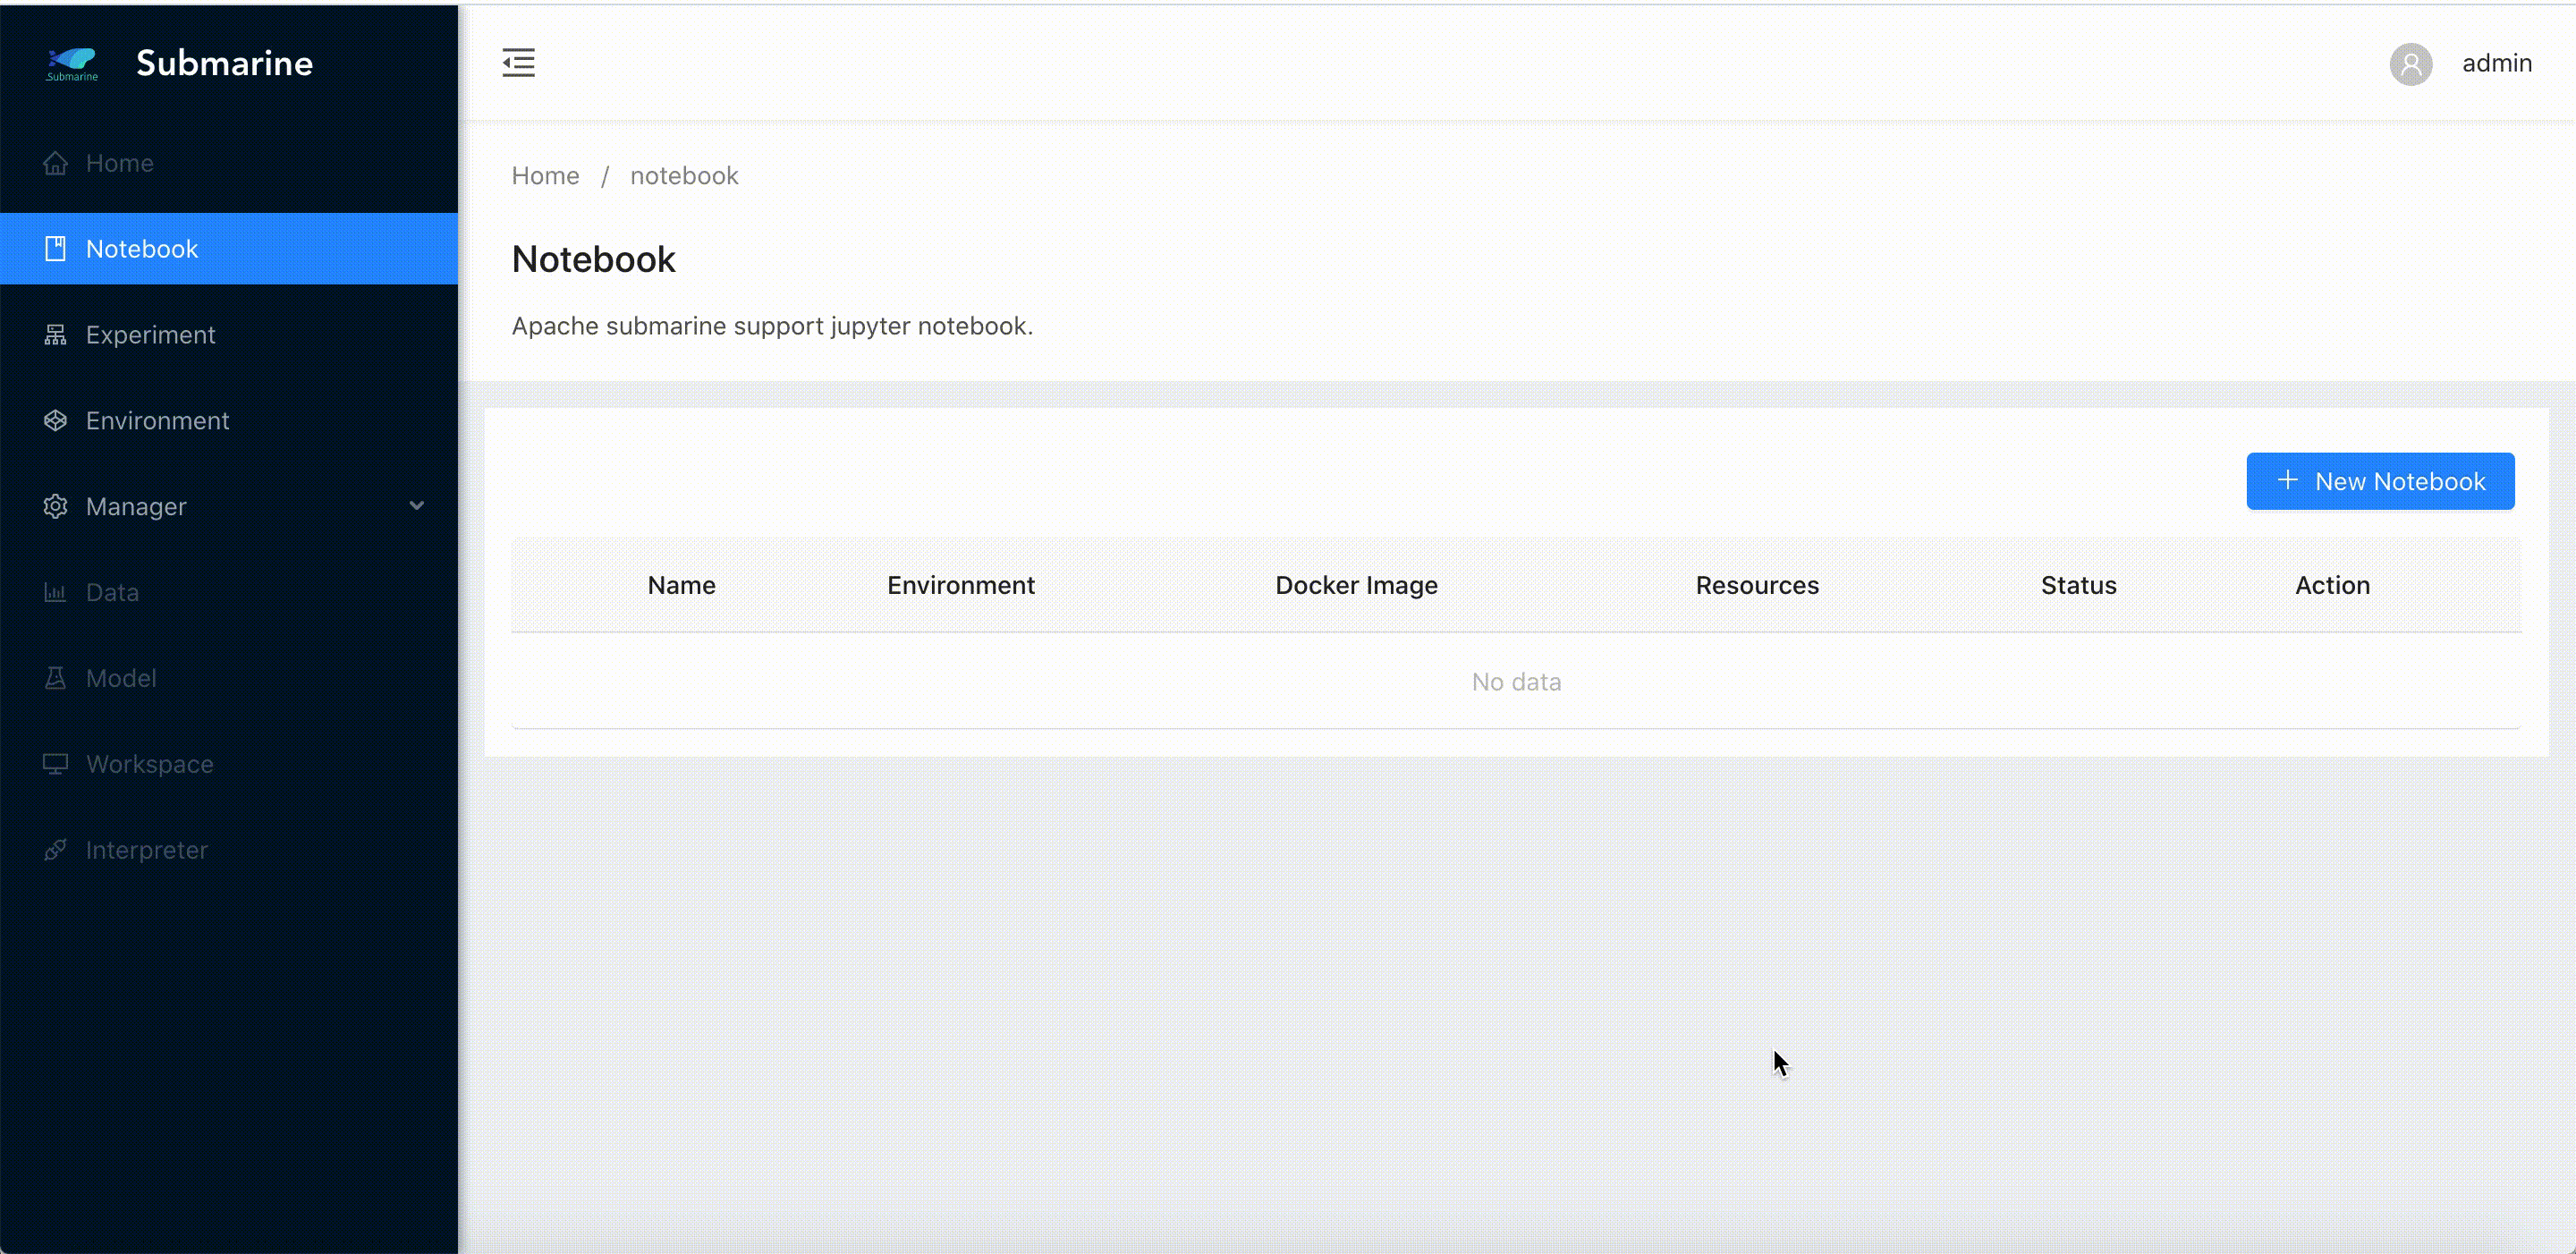This screenshot has width=2576, height=1254.
Task: Click the Home house icon in sidebar
Action: (x=56, y=163)
